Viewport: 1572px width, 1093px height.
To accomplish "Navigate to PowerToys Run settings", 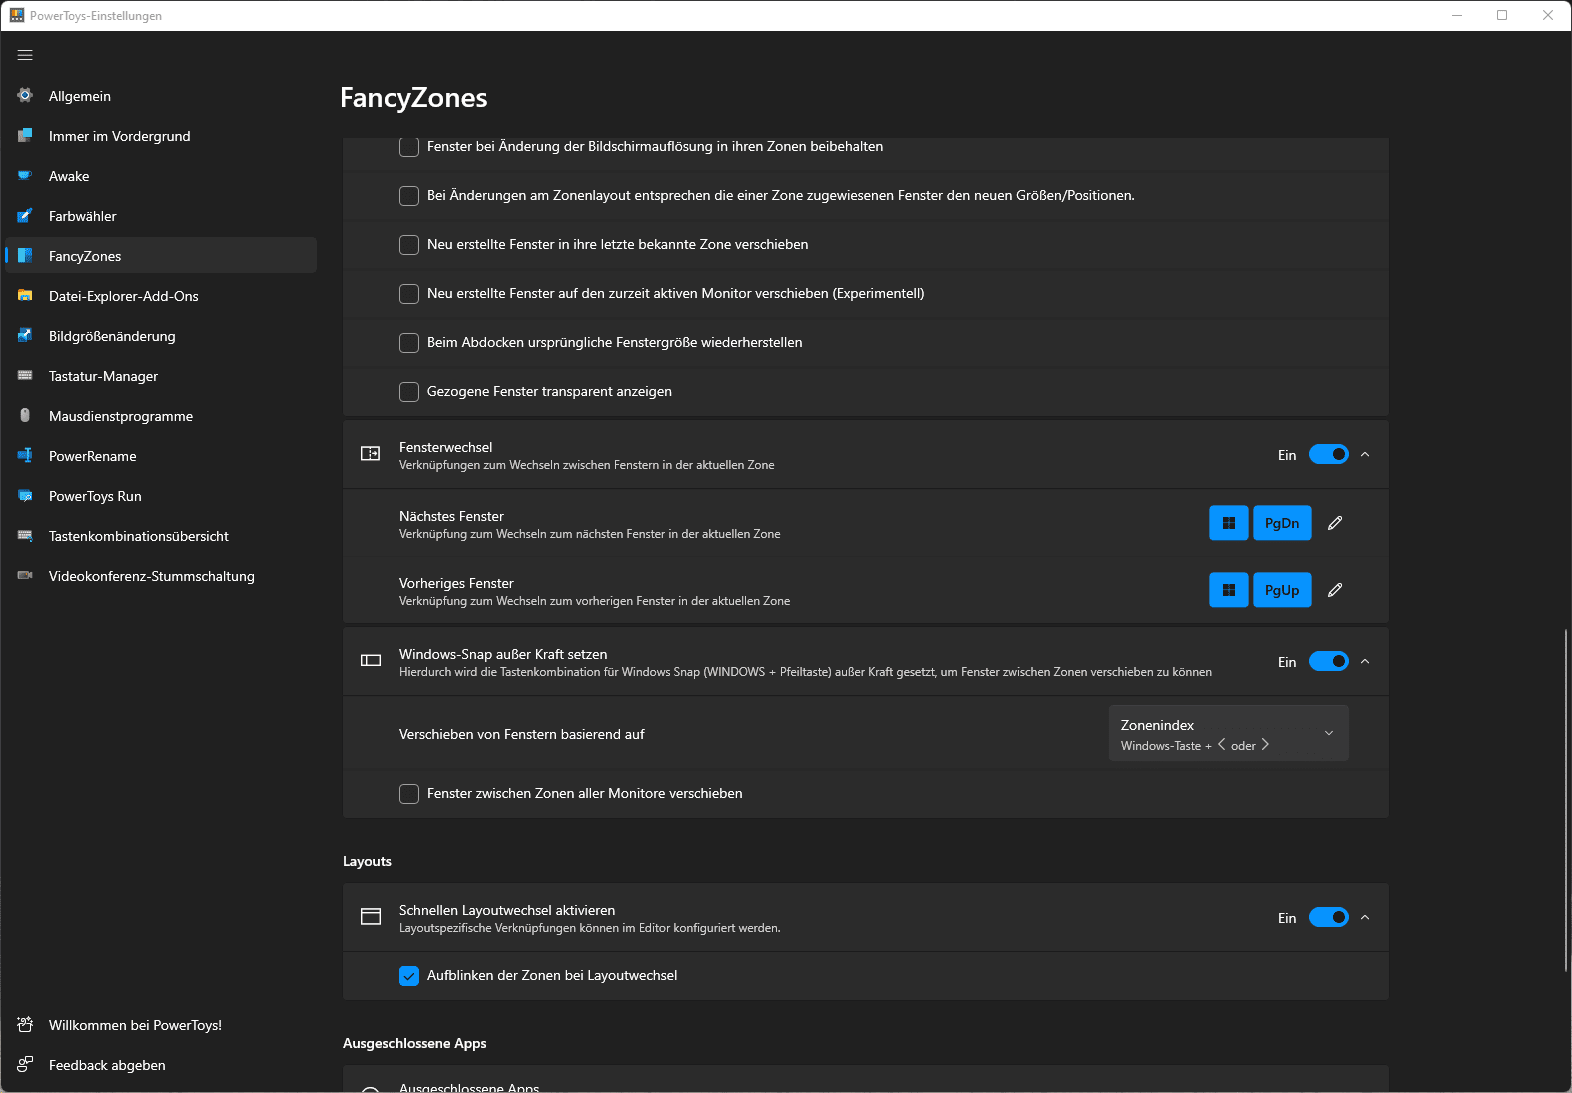I will click(161, 495).
